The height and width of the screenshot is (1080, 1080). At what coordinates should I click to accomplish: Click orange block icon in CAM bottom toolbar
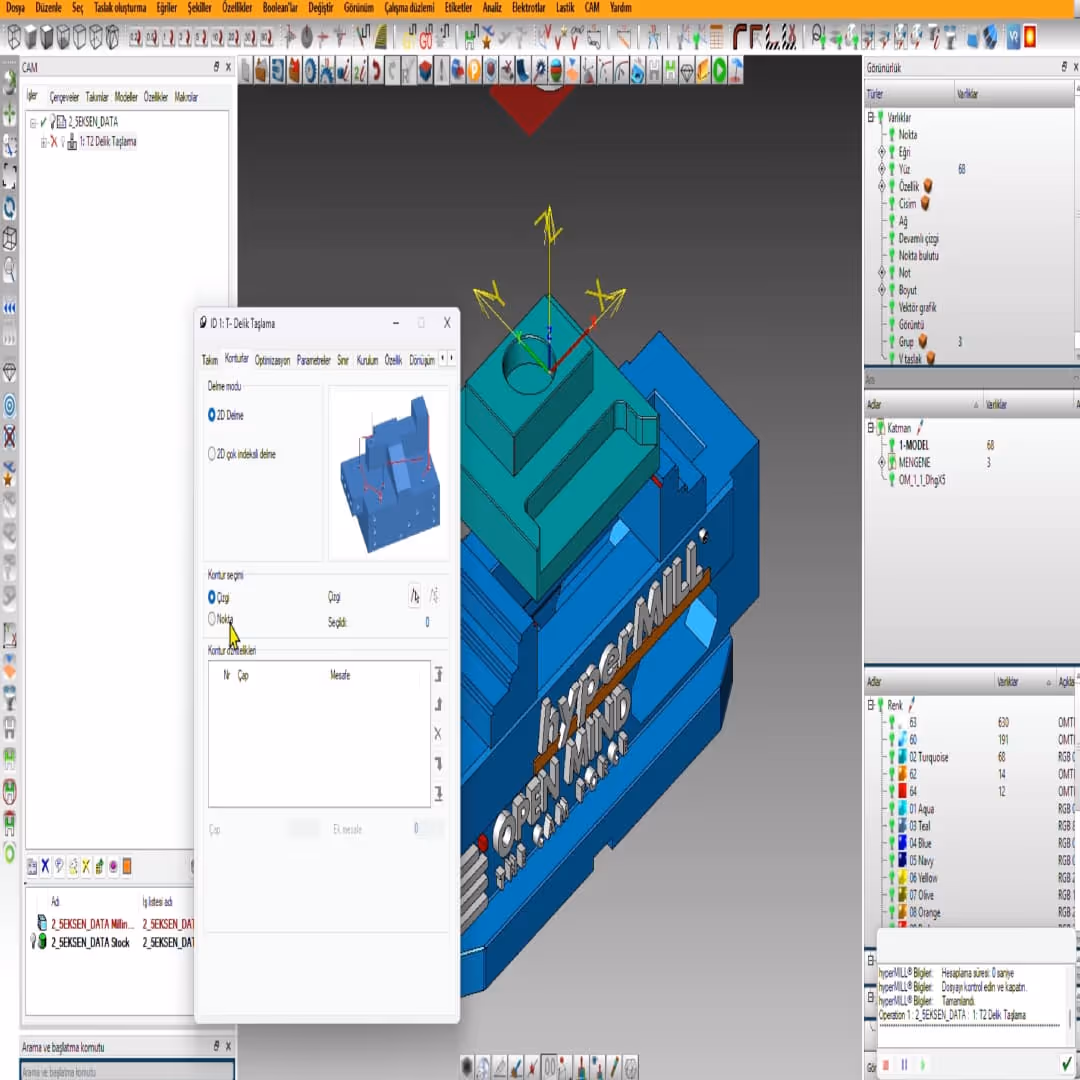tap(127, 866)
